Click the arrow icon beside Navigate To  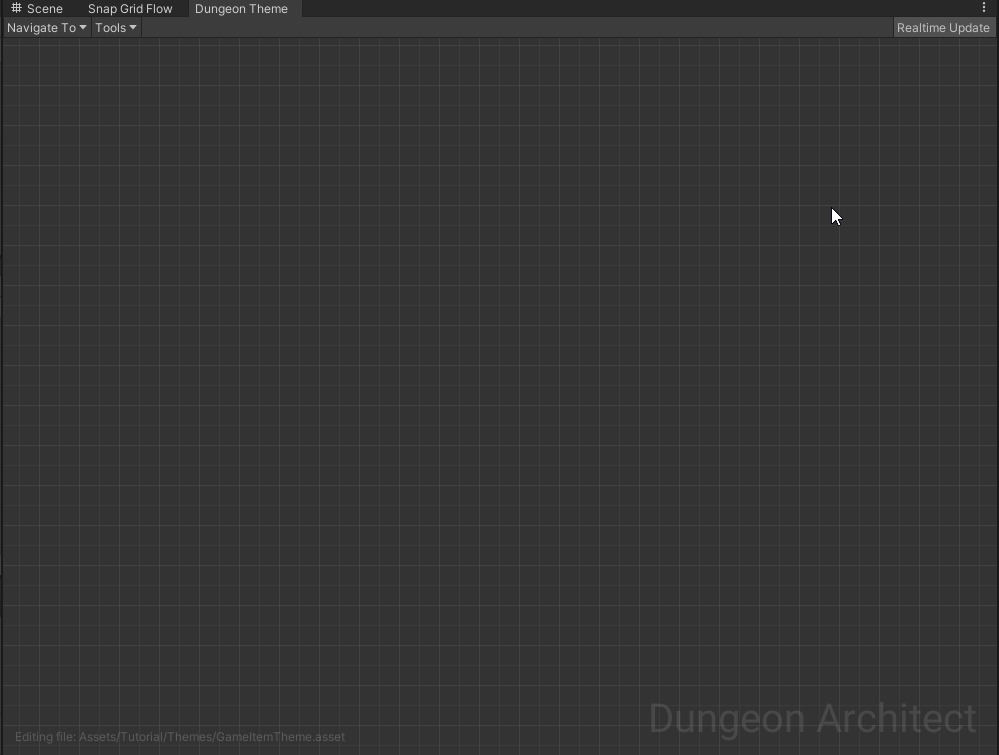point(83,27)
